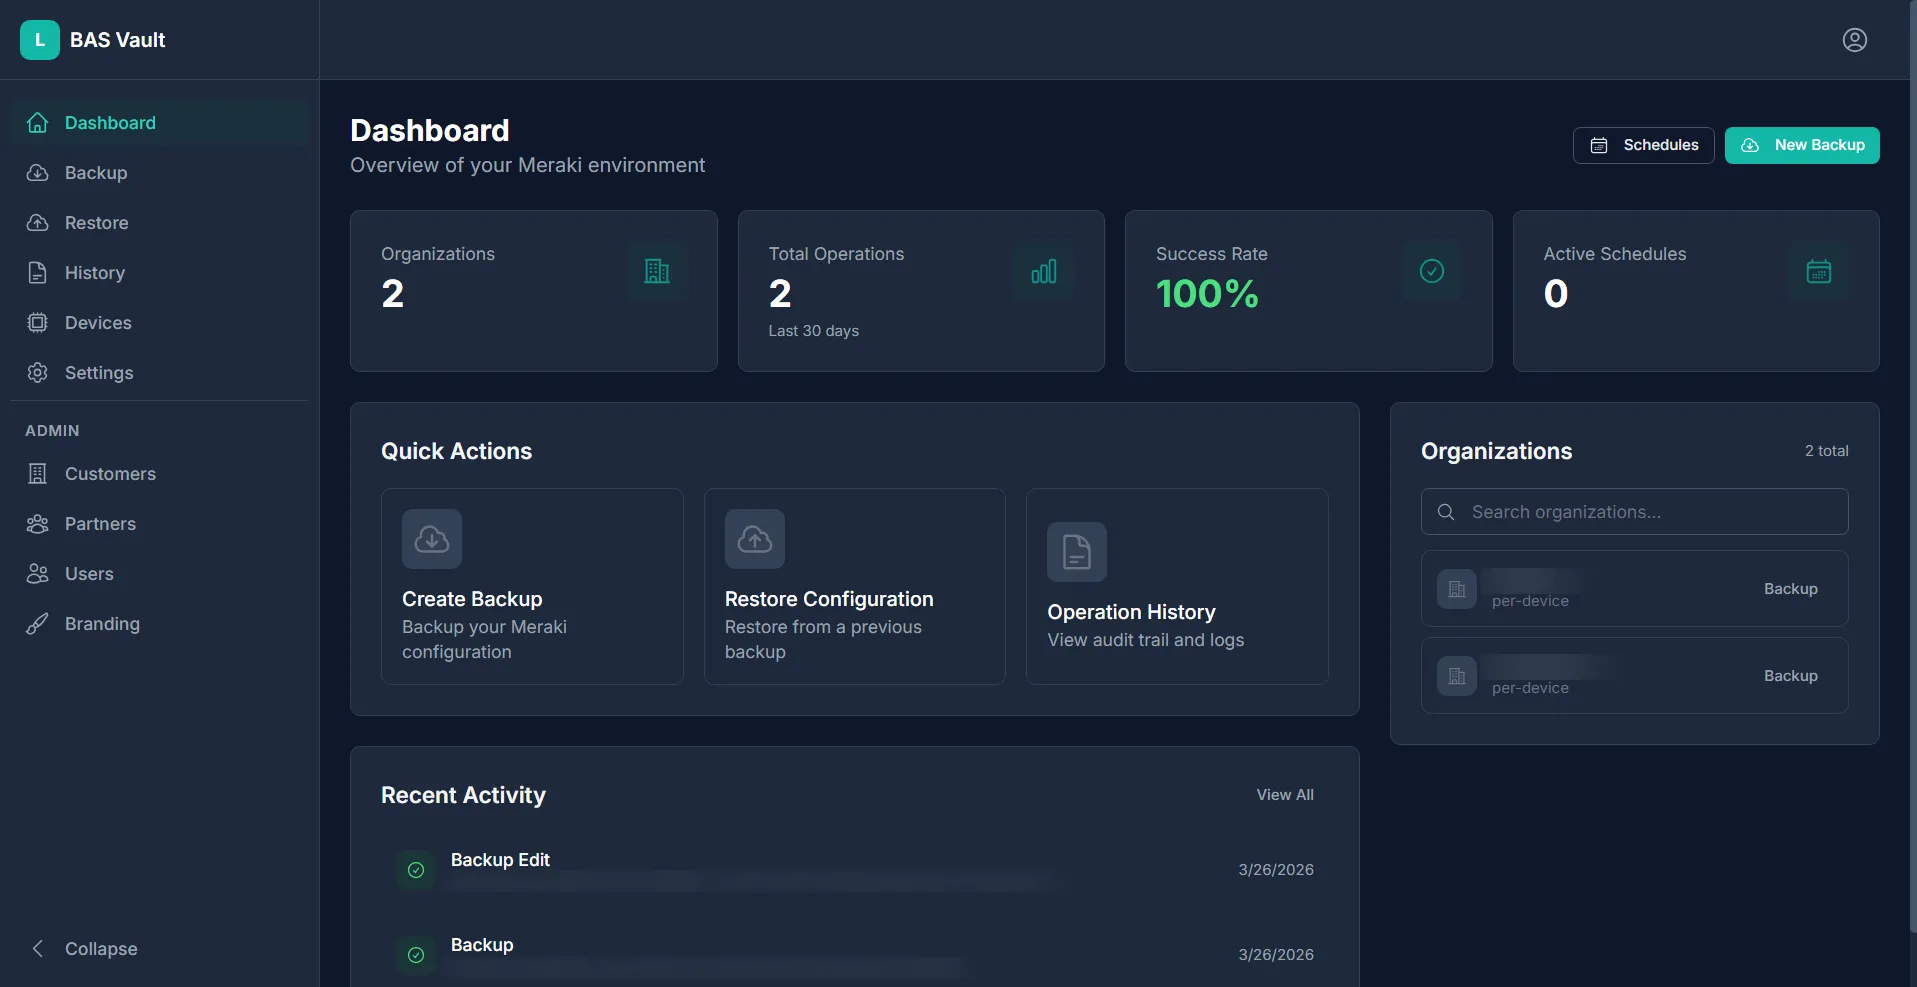Viewport: 1917px width, 987px height.
Task: Click the Users people icon in sidebar
Action: point(38,574)
